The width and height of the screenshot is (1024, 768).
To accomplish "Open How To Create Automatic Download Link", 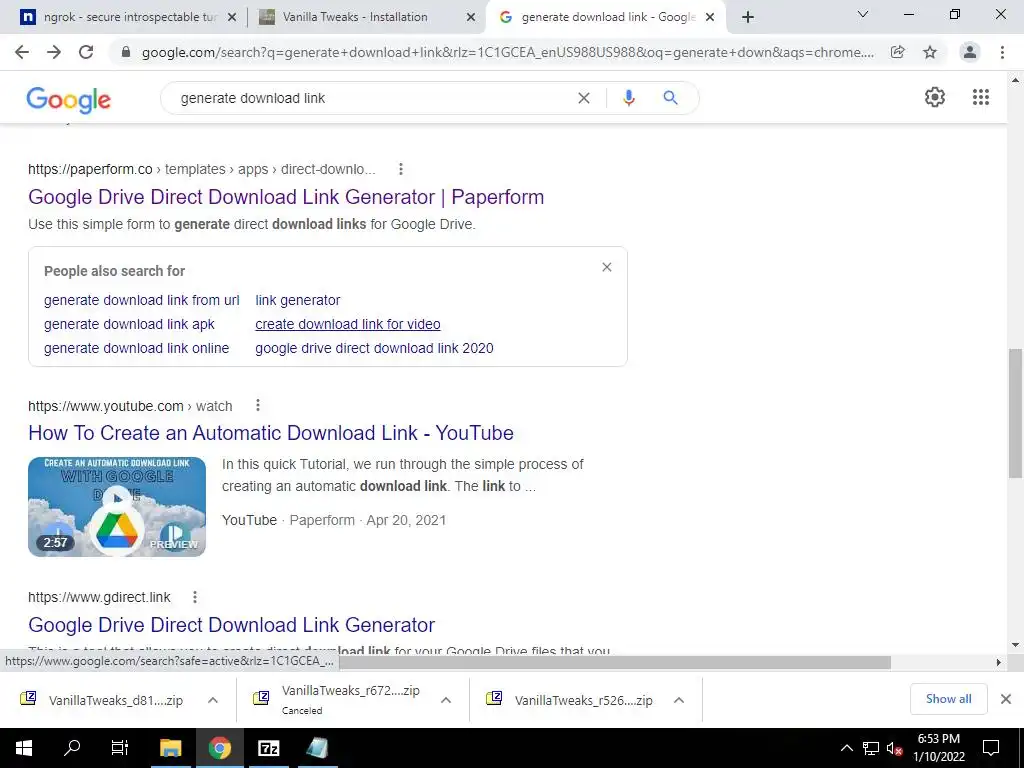I will coord(271,432).
